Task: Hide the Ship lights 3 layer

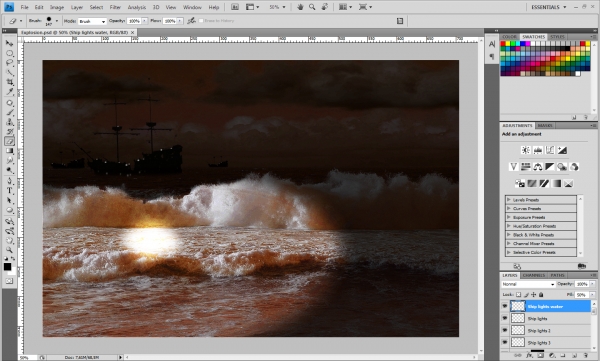Action: pos(504,342)
